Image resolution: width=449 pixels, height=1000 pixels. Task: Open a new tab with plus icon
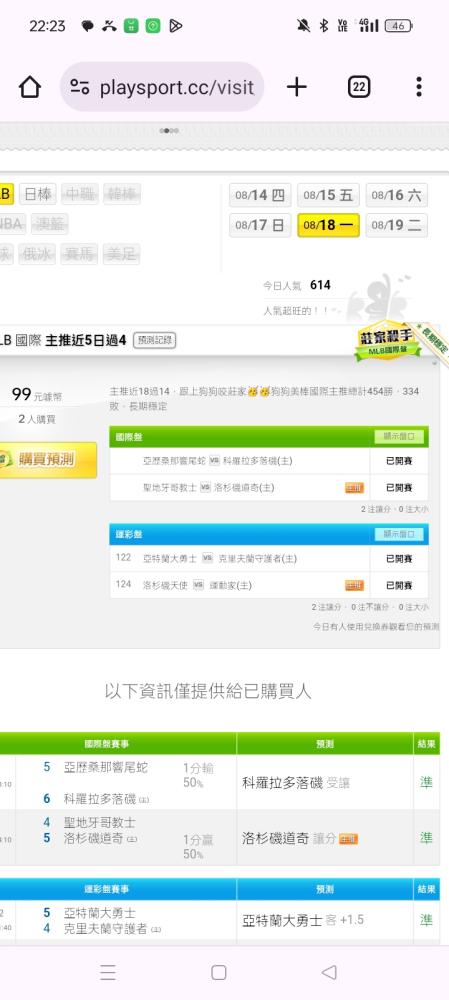[297, 87]
